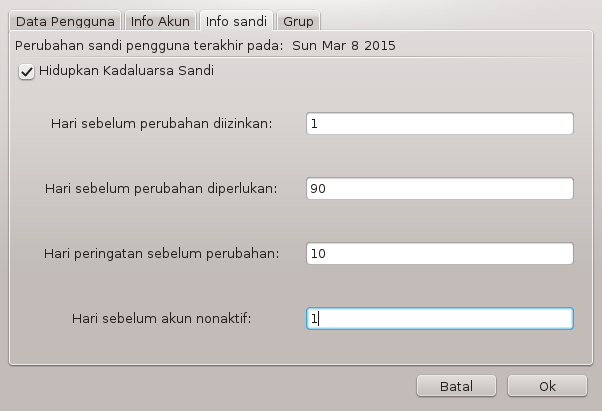Image resolution: width=602 pixels, height=411 pixels.
Task: Focus the perubahan diizinkan input field
Action: point(440,124)
